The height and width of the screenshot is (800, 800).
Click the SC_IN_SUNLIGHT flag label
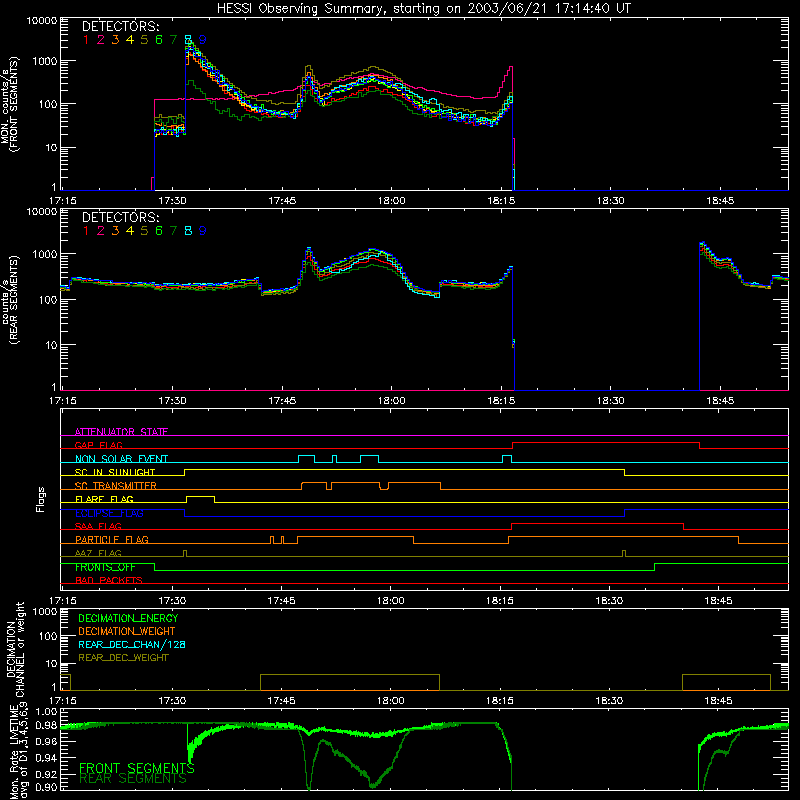click(x=115, y=472)
